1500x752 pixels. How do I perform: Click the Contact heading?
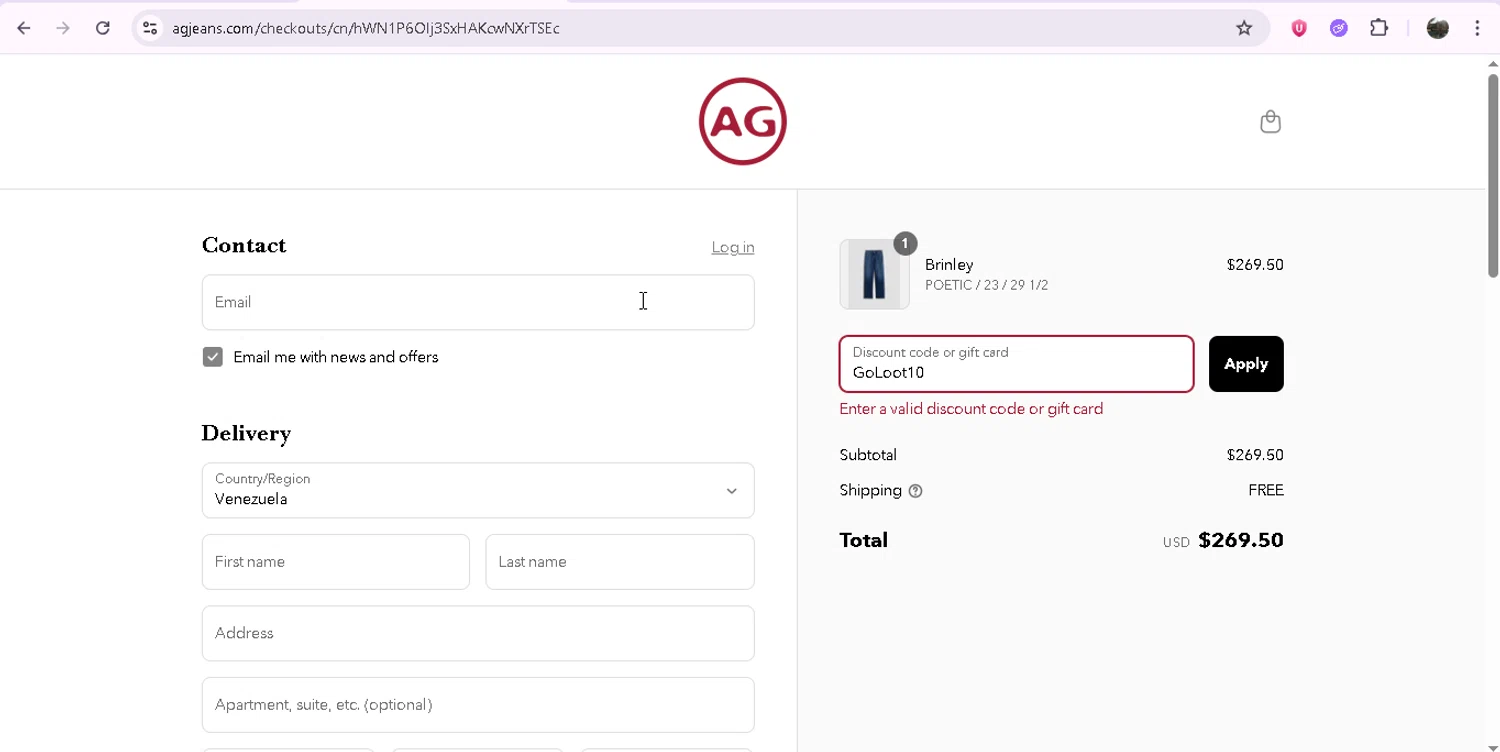pyautogui.click(x=244, y=245)
